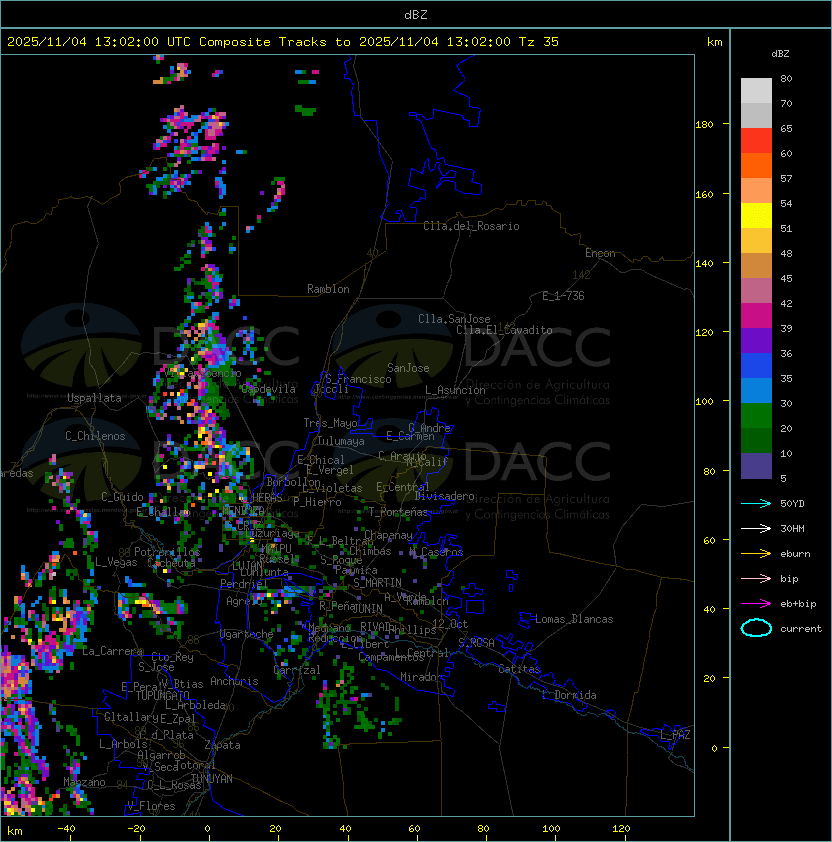Click the Zapata place label
The image size is (832, 842).
tap(222, 745)
